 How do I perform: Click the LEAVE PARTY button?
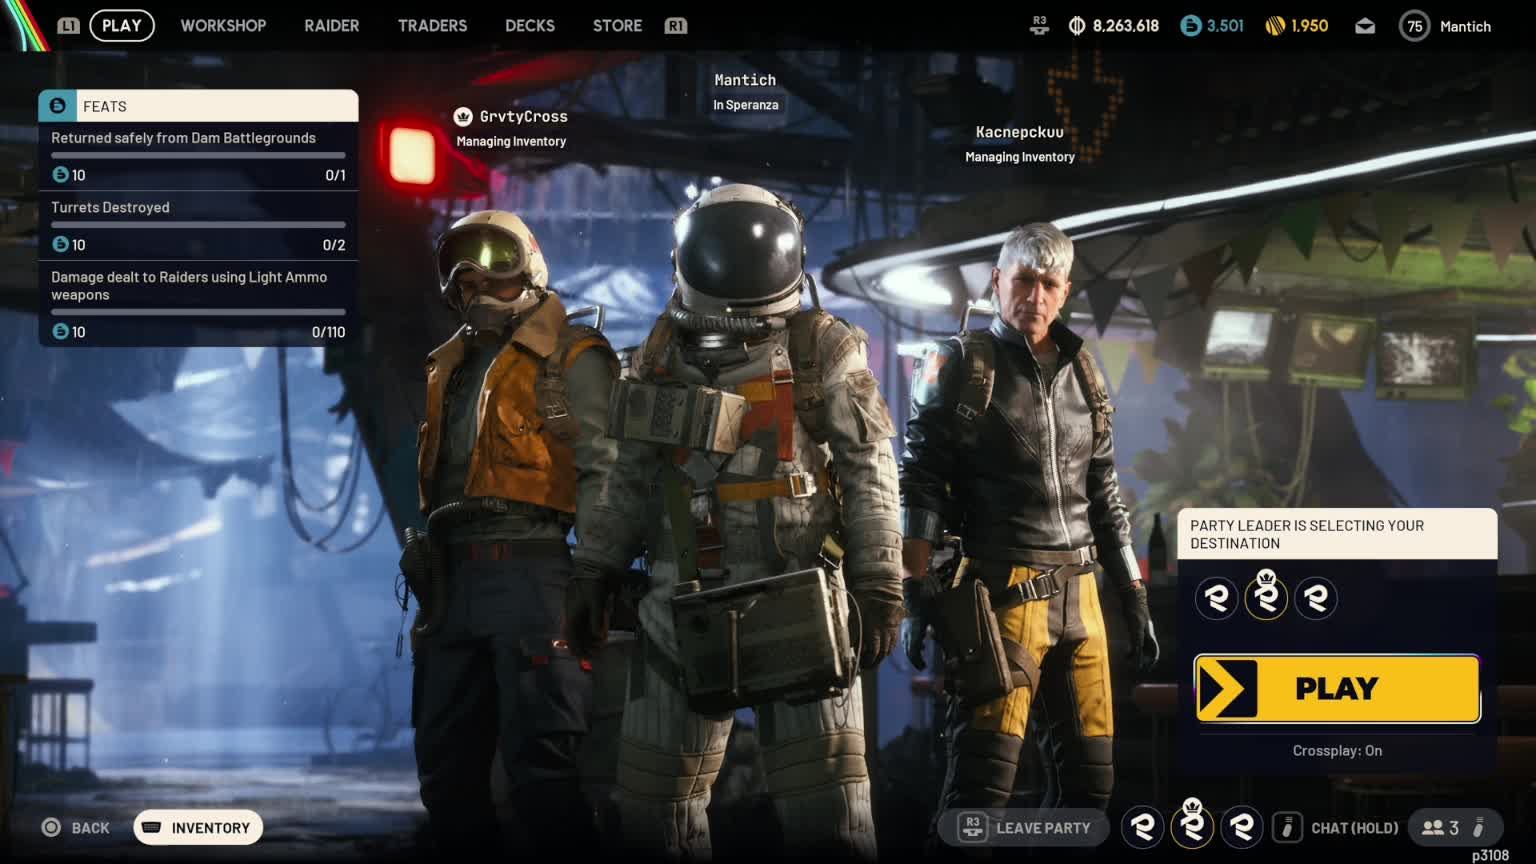(1024, 827)
